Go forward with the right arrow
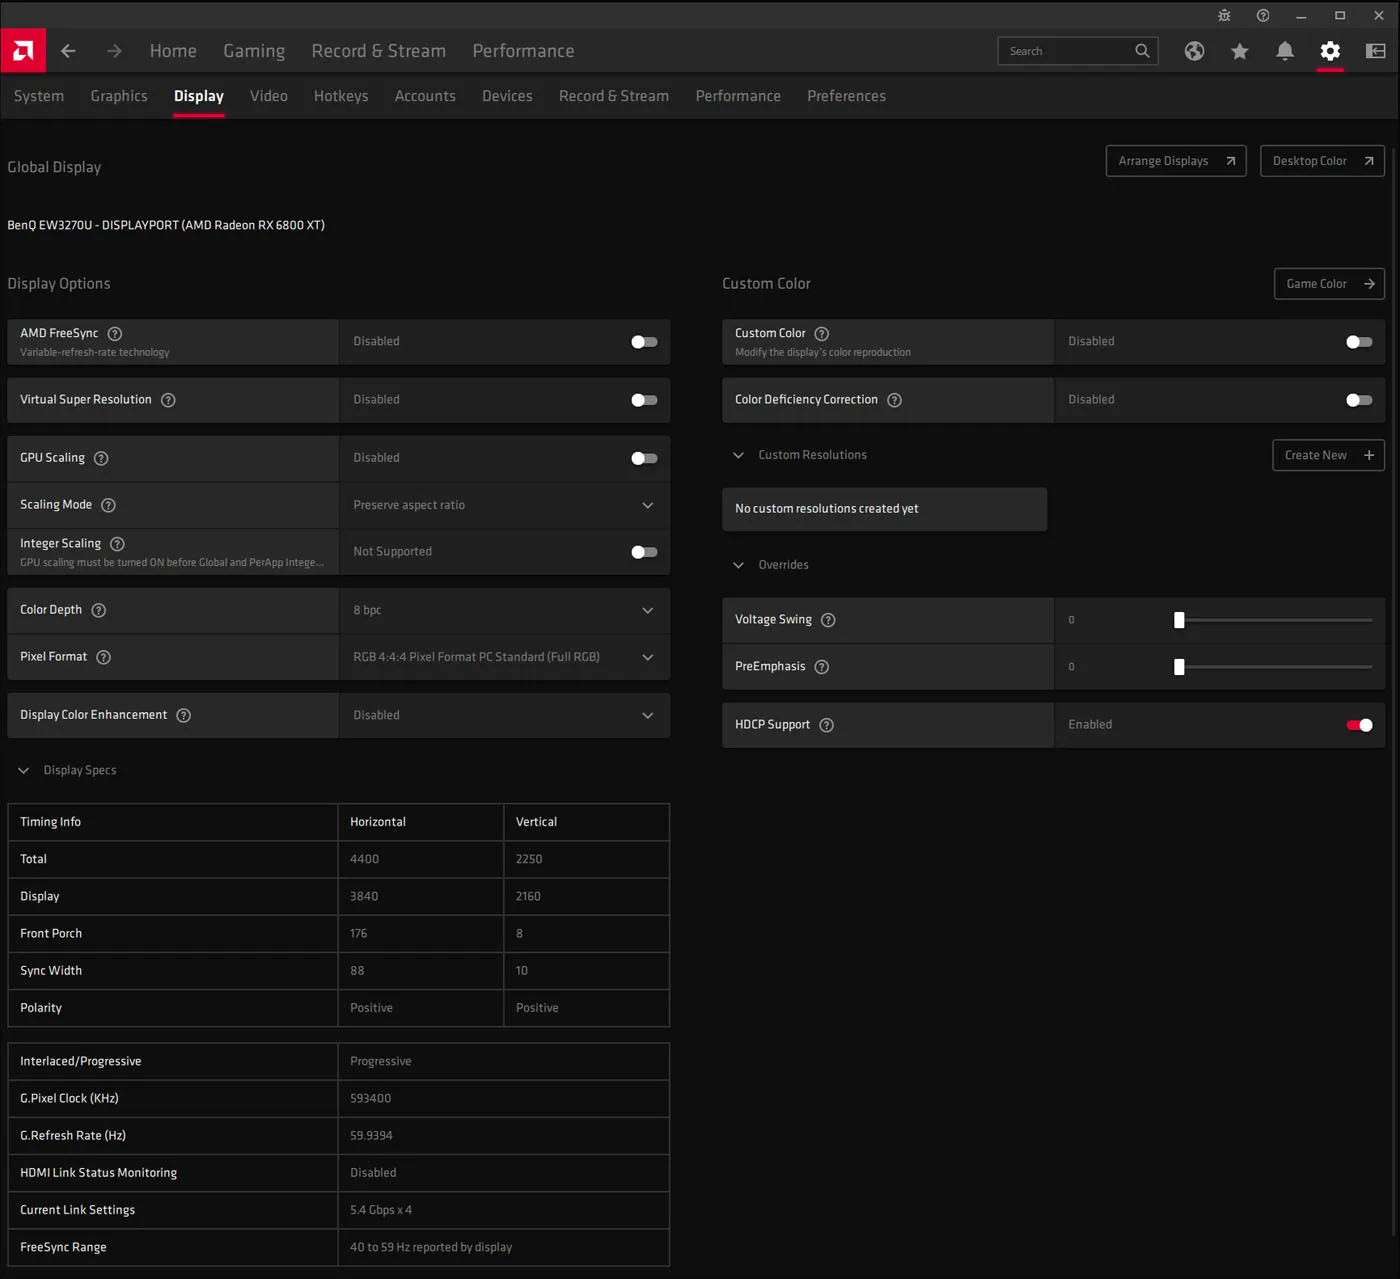The width and height of the screenshot is (1400, 1279). pos(114,51)
